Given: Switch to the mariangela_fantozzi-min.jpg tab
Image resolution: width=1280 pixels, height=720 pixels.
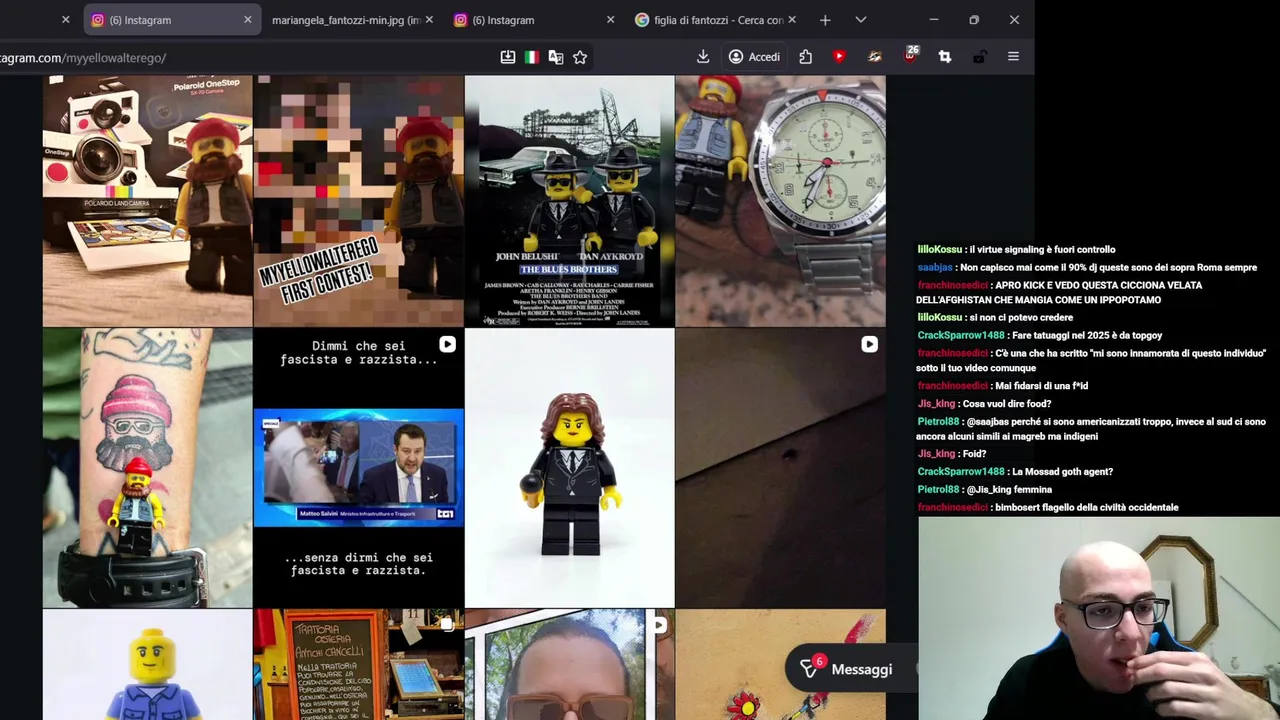Looking at the screenshot, I should point(346,20).
